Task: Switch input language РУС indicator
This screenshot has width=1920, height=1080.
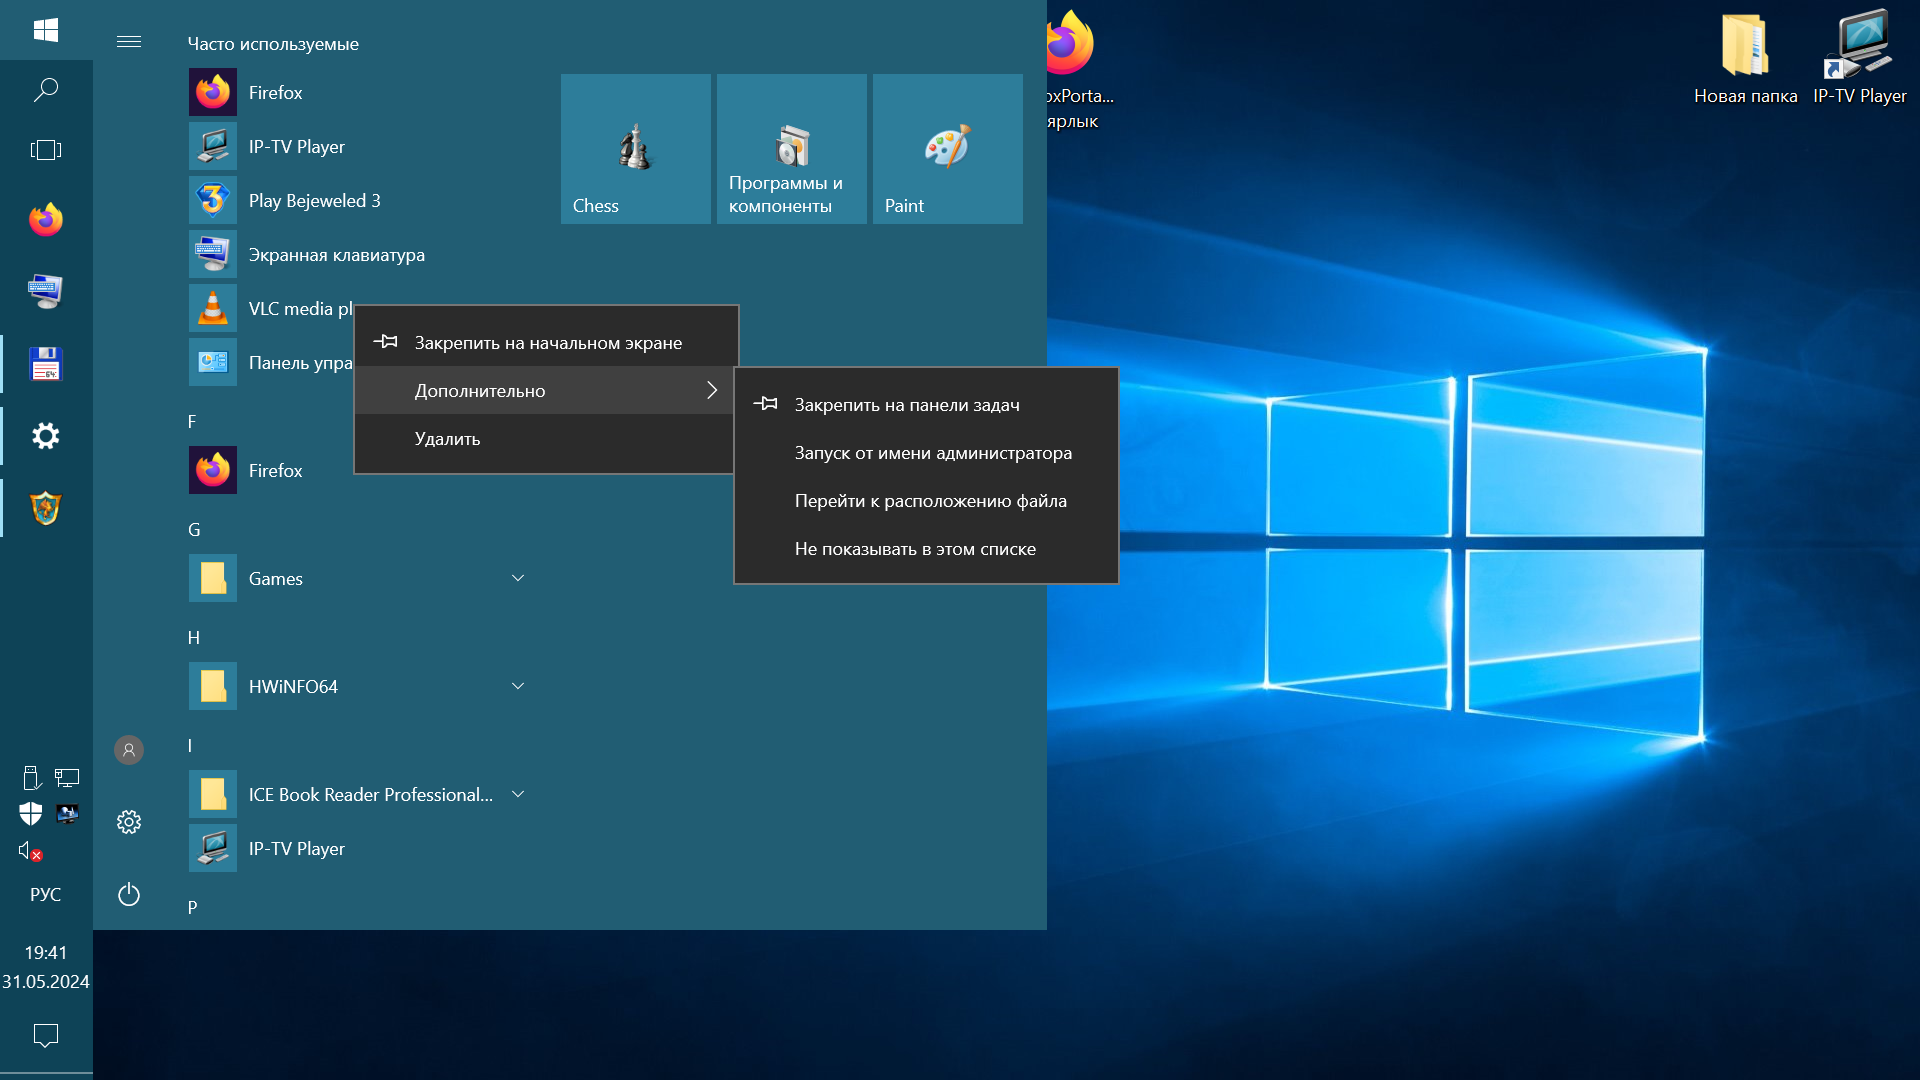Action: pyautogui.click(x=46, y=894)
